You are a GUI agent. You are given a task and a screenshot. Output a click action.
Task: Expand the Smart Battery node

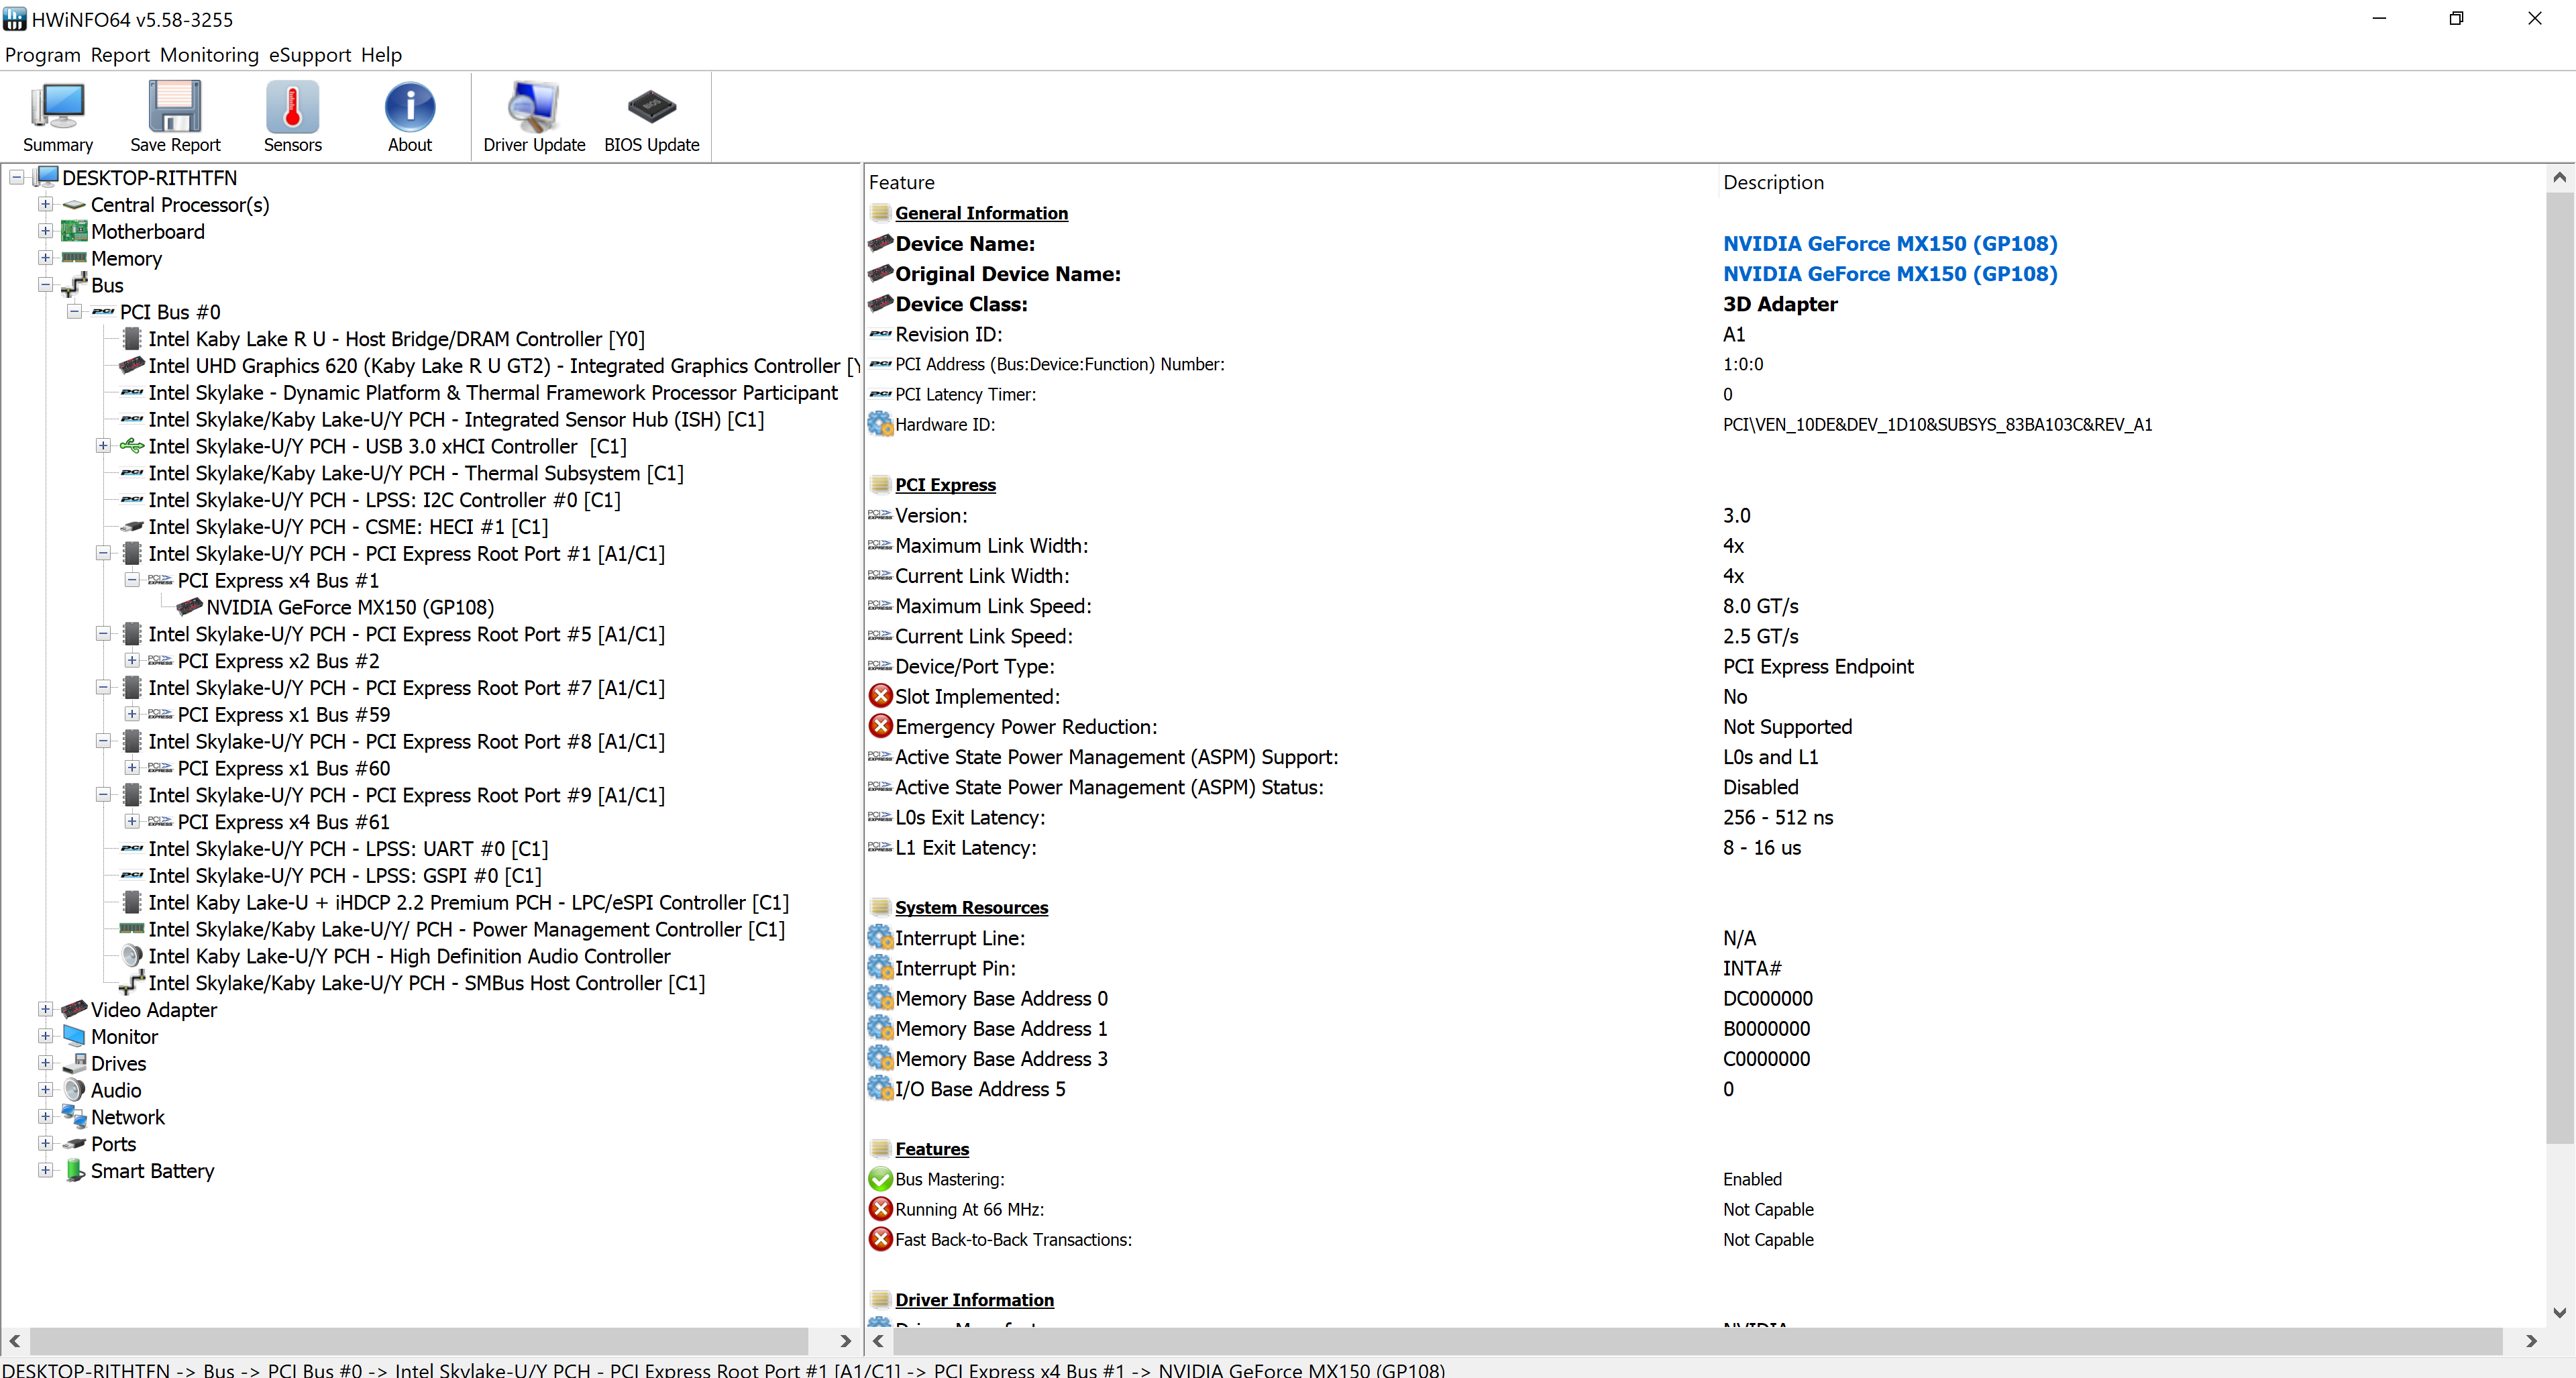point(45,1171)
